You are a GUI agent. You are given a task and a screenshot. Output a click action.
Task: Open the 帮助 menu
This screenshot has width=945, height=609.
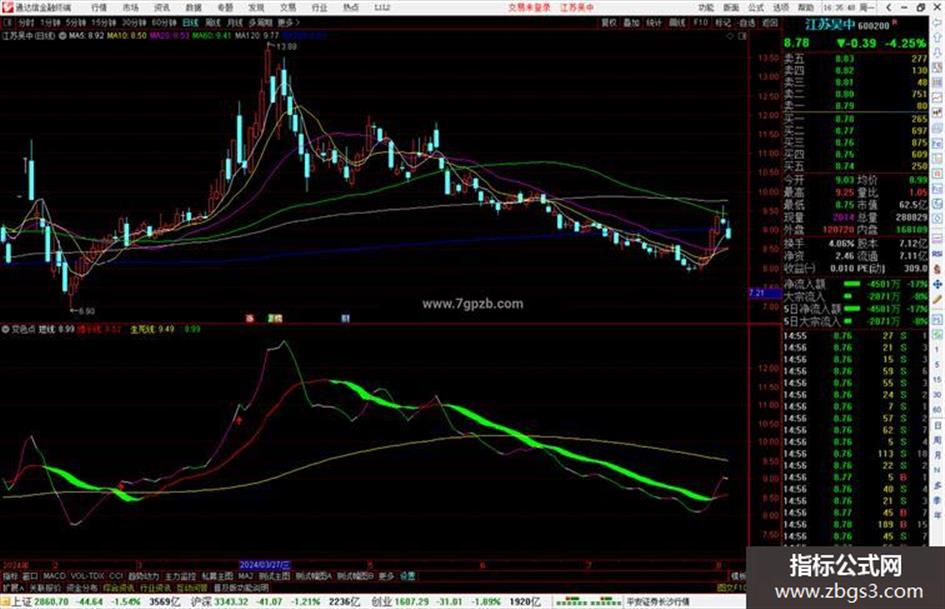[805, 8]
